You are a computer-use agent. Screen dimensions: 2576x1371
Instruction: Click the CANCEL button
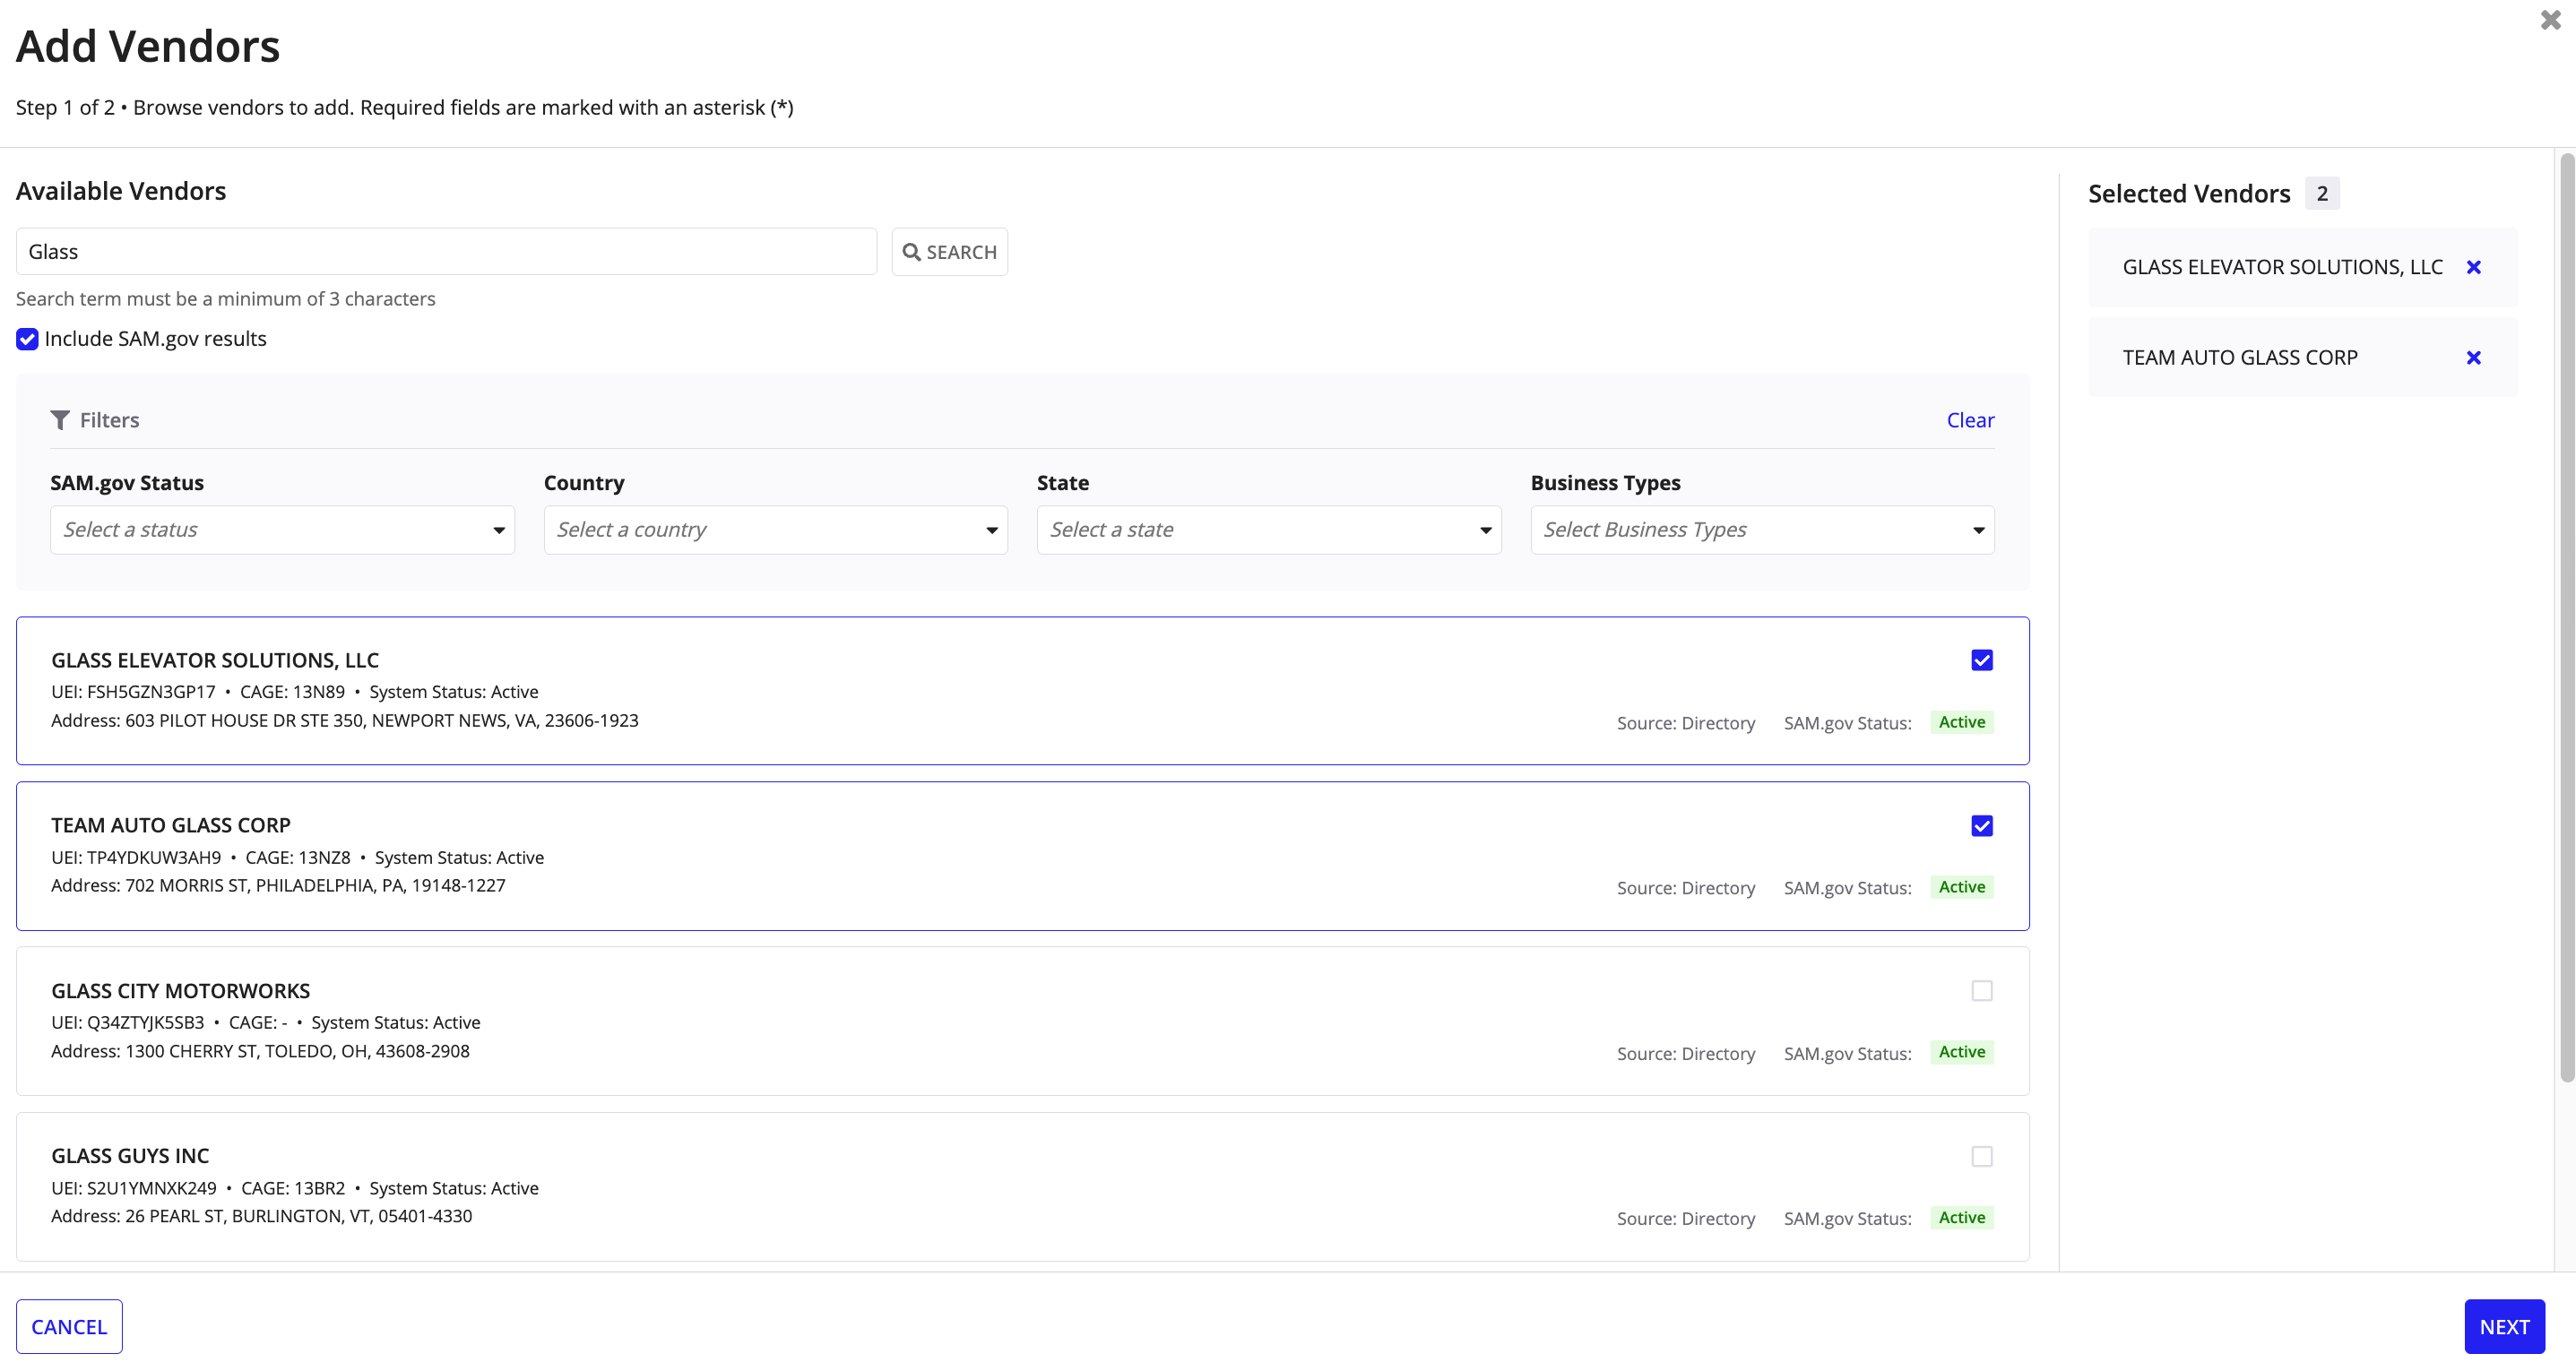69,1327
